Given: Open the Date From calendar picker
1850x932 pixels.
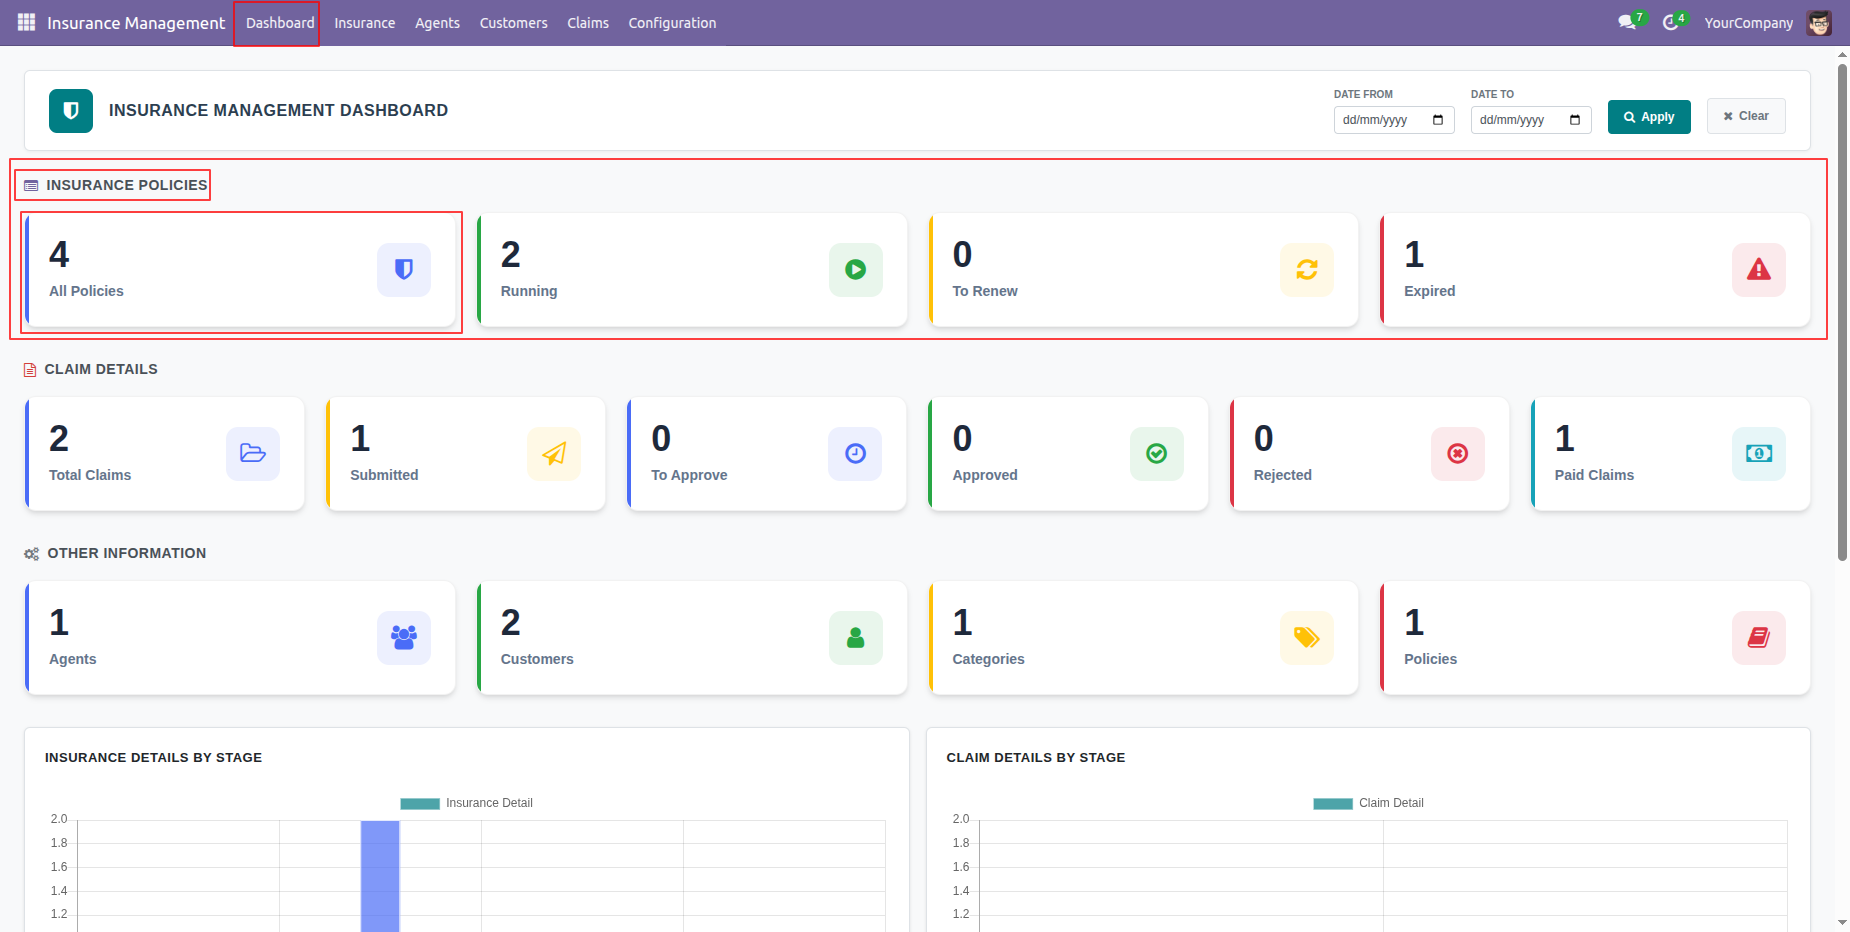Looking at the screenshot, I should point(1437,120).
